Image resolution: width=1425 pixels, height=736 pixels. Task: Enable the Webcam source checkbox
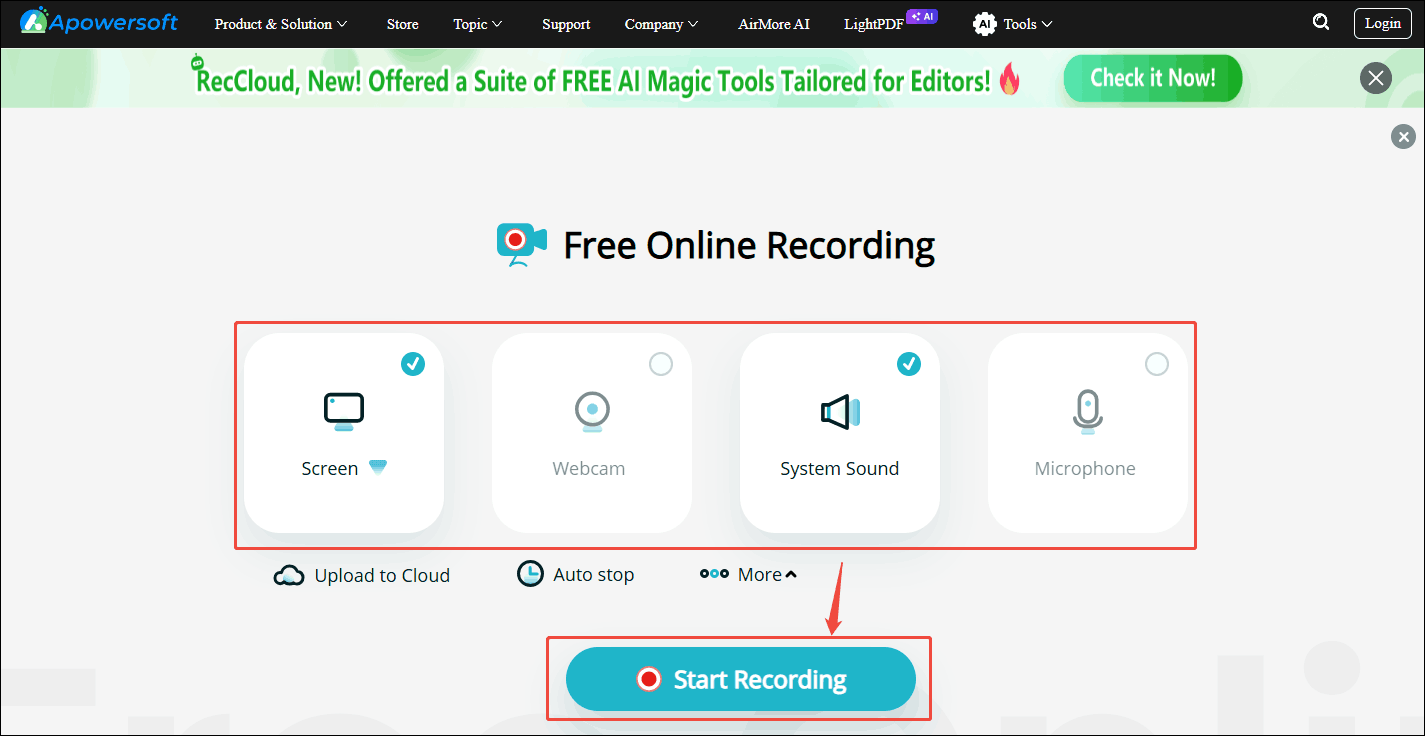pos(661,364)
